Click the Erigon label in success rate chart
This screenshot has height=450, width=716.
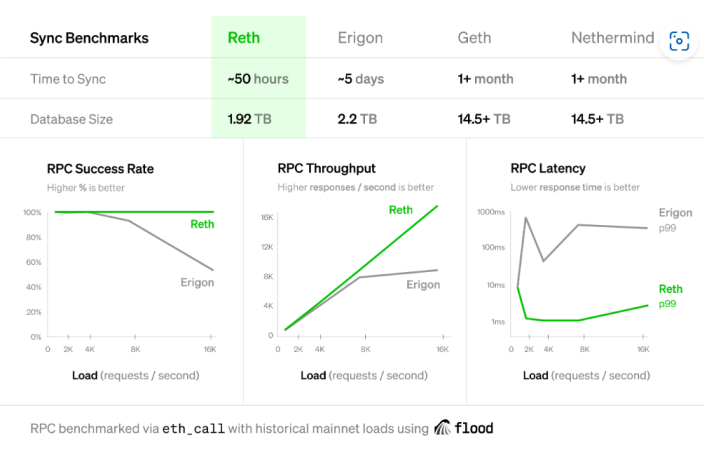[x=197, y=282]
